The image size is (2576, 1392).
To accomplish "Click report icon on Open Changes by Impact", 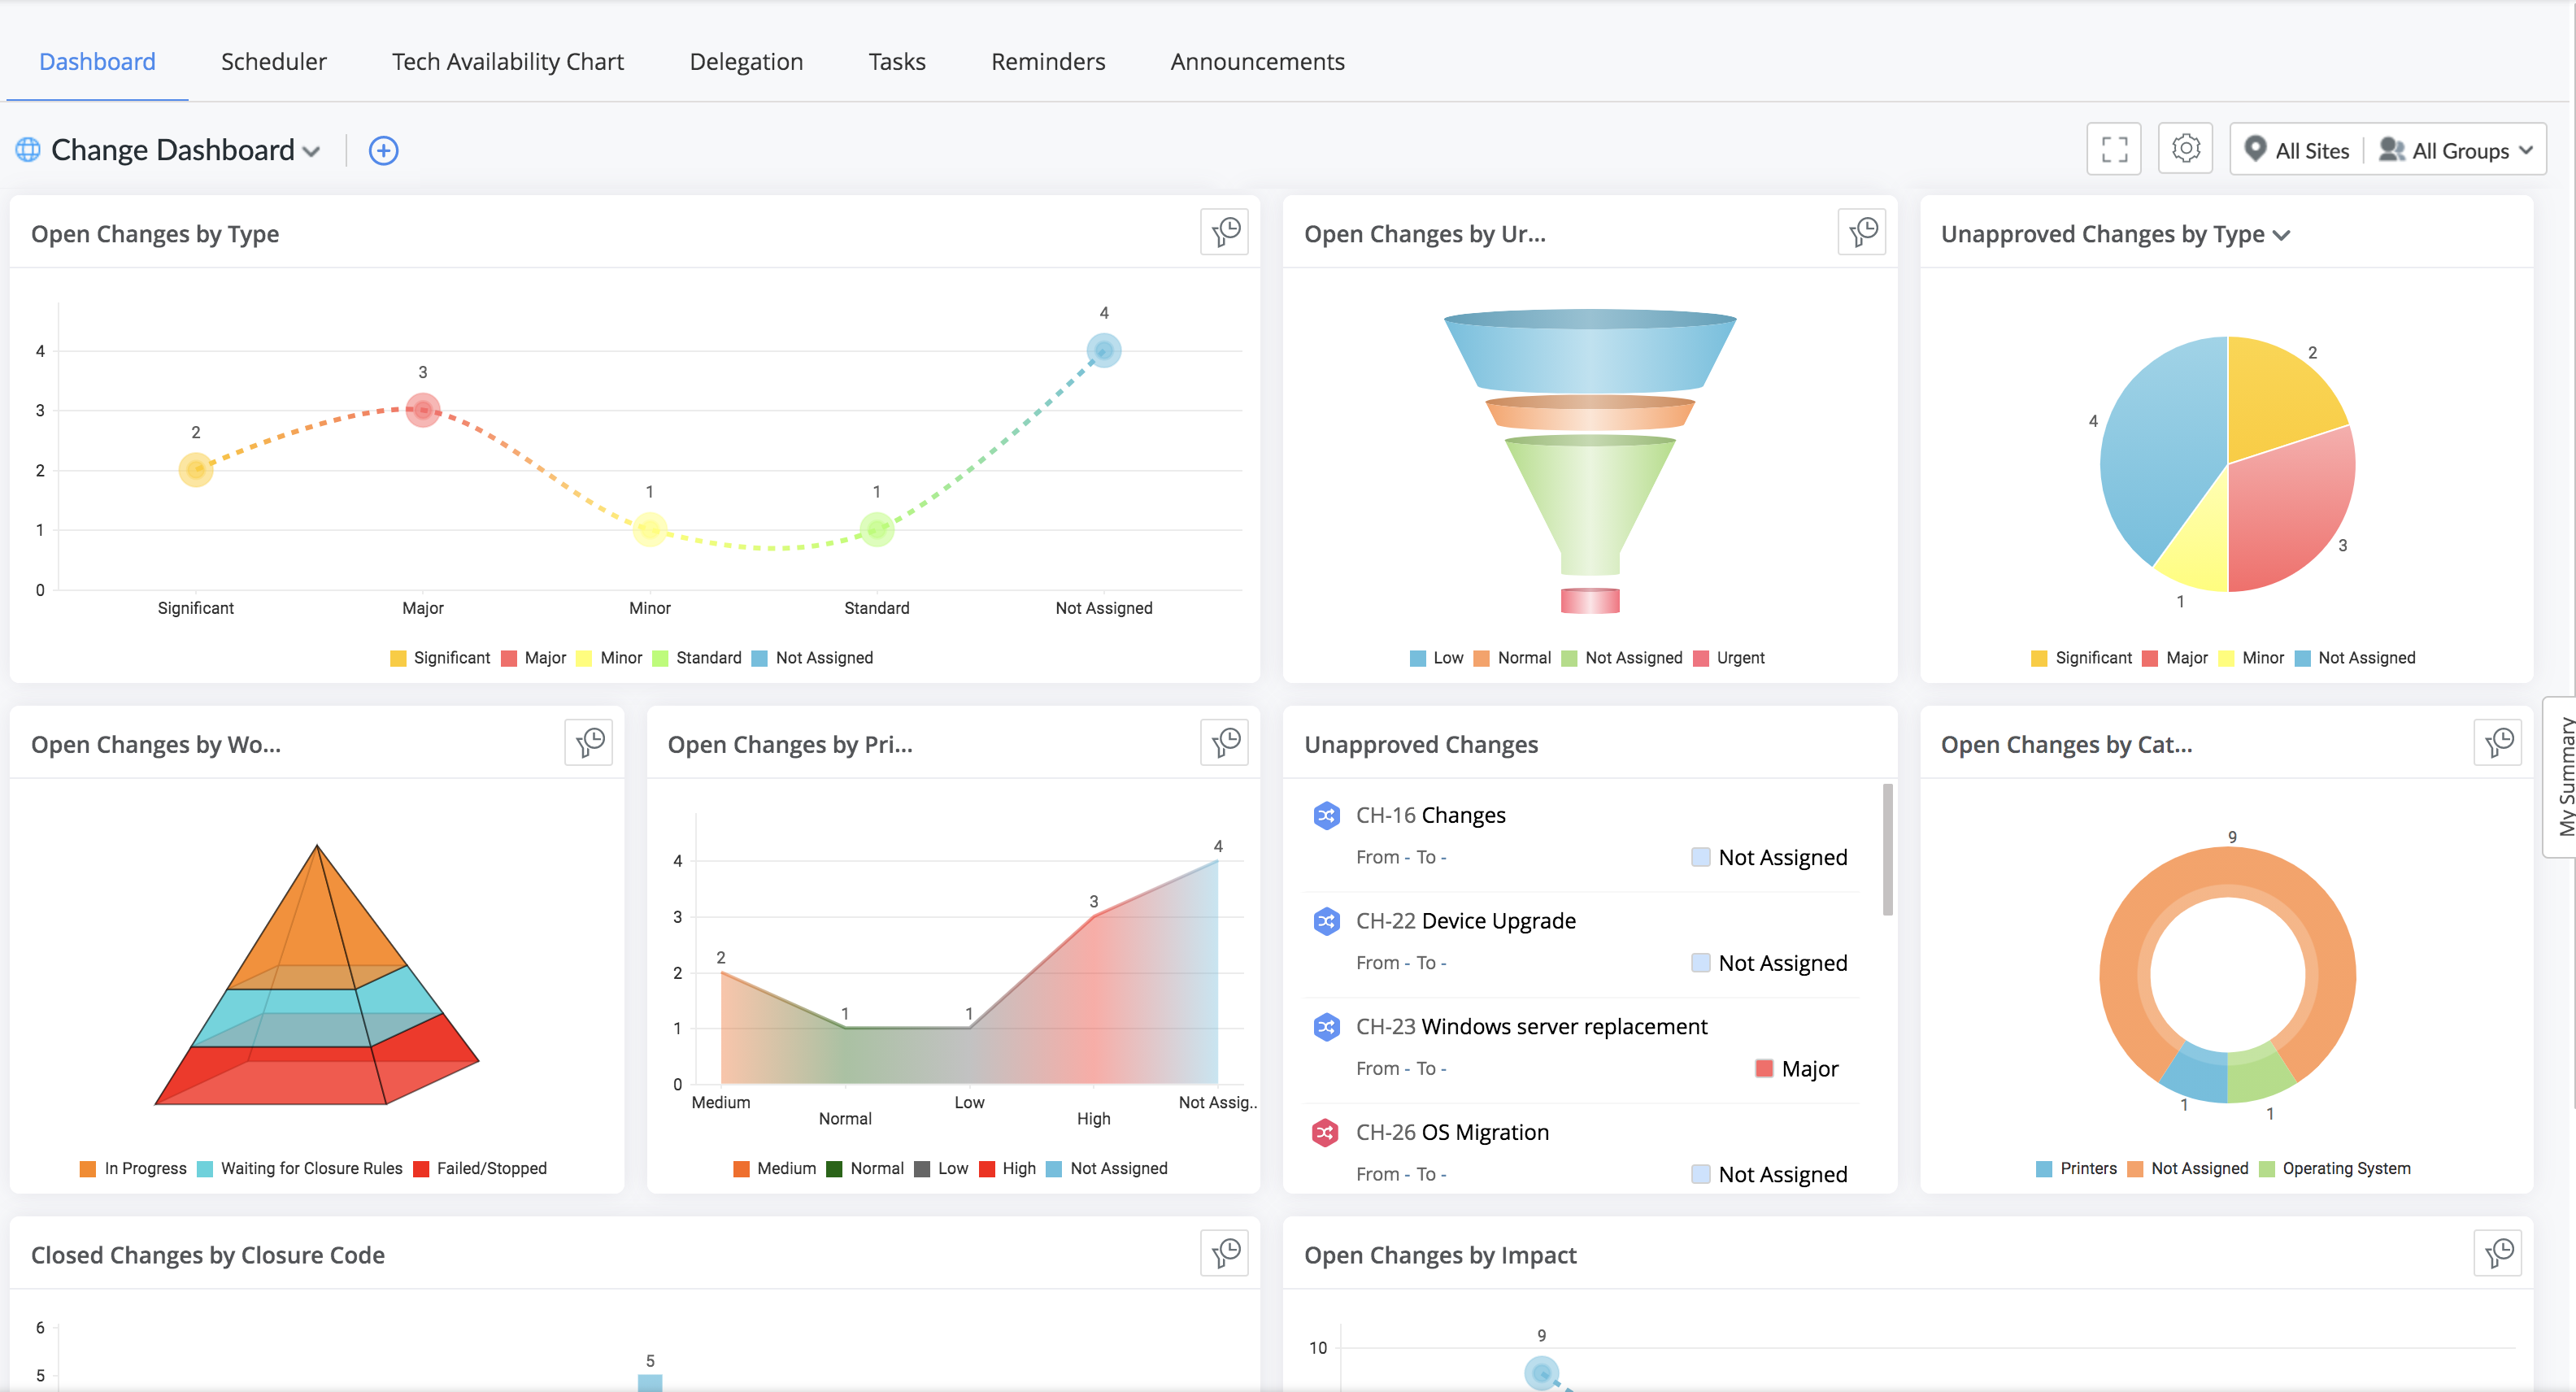I will pyautogui.click(x=2498, y=1252).
